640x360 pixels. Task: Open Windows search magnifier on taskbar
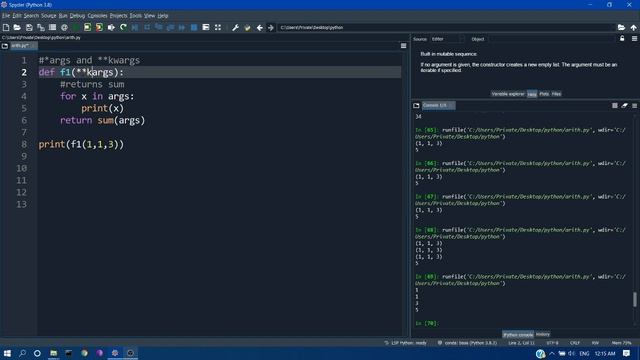[x=22, y=353]
